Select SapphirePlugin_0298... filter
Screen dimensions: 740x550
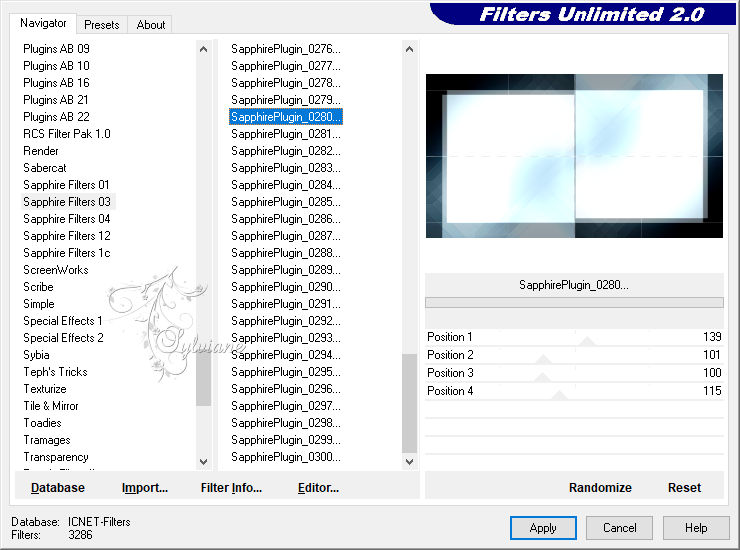point(286,423)
